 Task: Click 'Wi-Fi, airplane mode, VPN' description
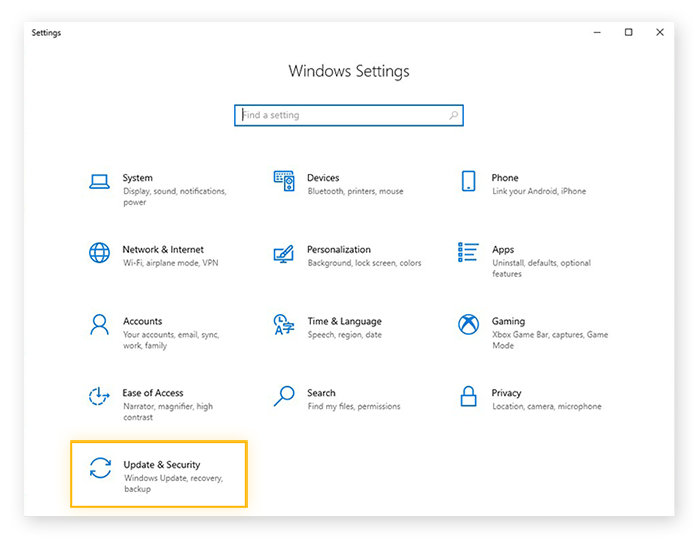[x=171, y=263]
